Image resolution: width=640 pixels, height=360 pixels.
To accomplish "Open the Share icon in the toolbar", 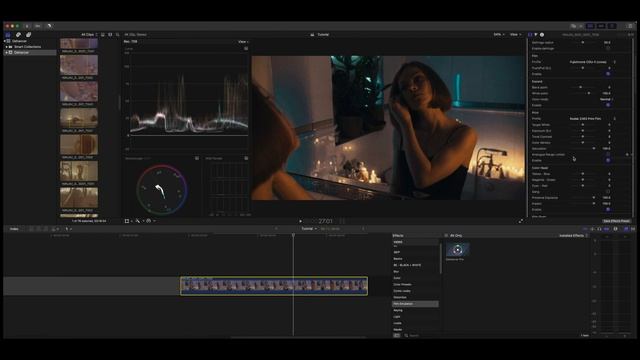I will coord(630,26).
